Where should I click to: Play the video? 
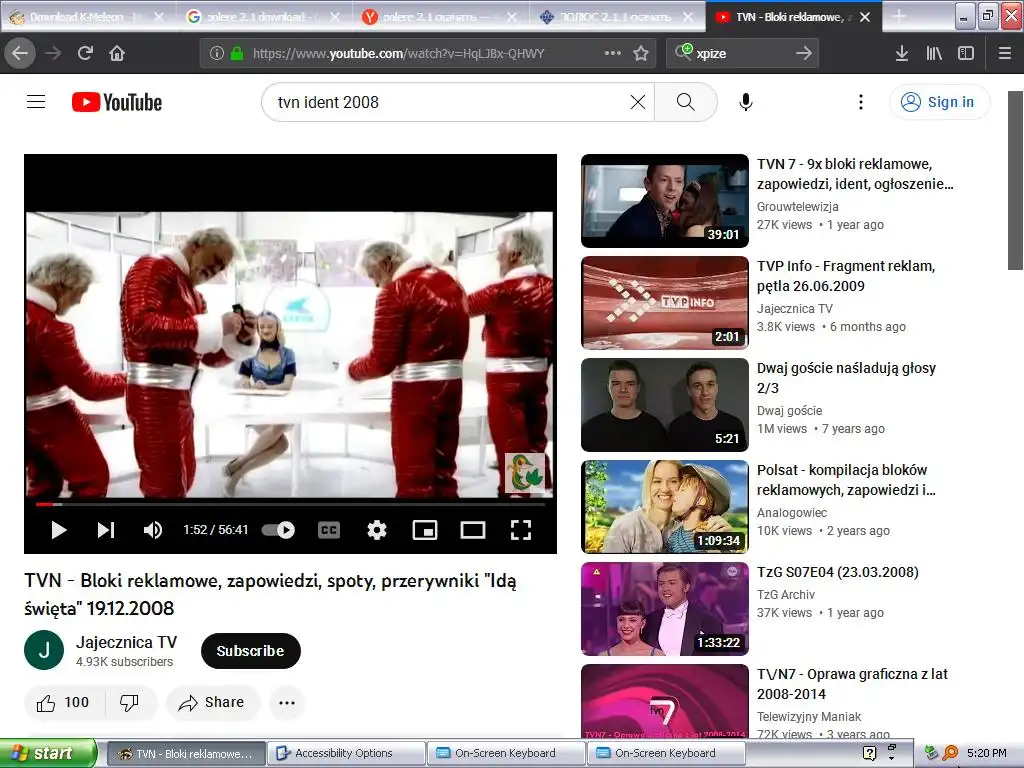point(59,530)
